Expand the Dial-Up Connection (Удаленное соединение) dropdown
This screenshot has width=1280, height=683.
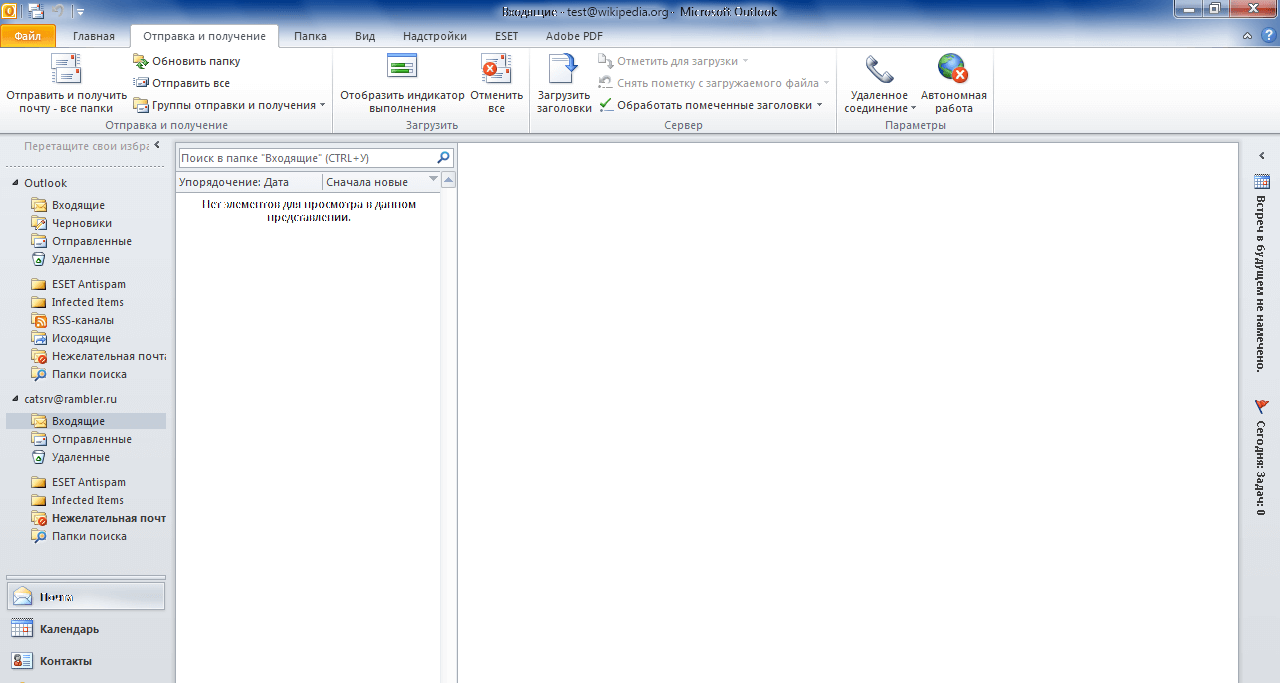(913, 109)
